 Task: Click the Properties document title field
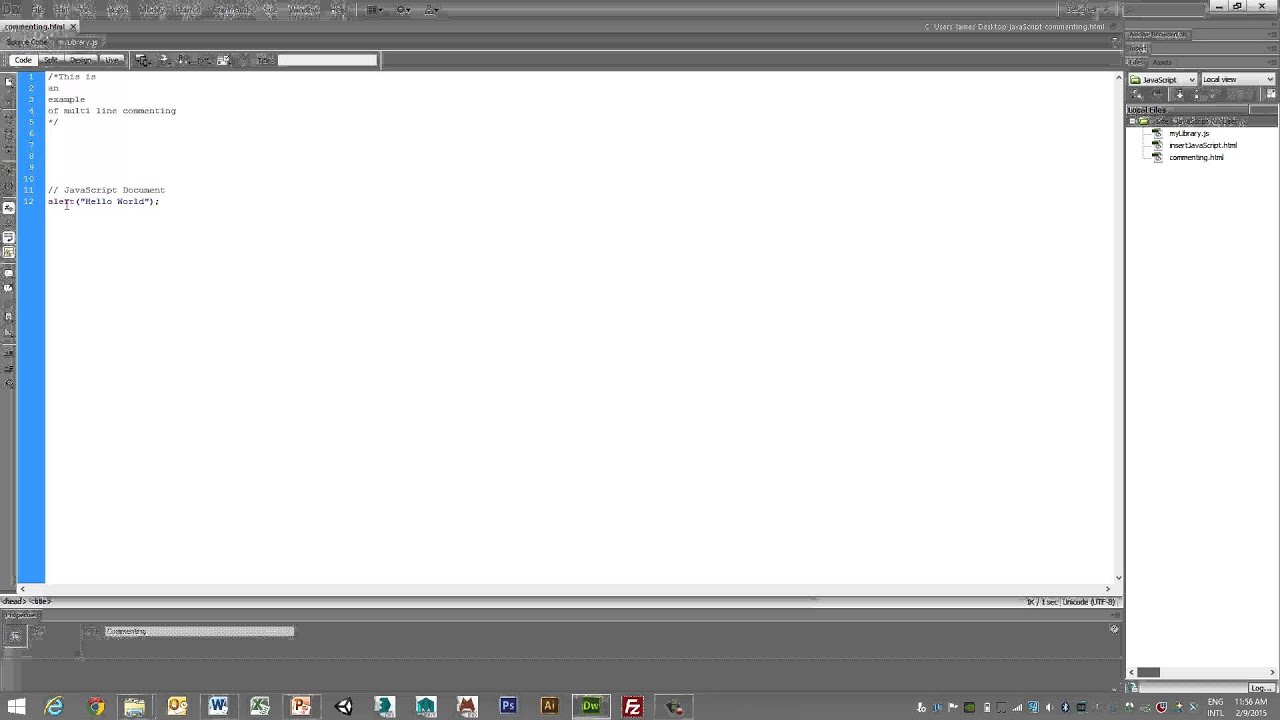click(x=198, y=631)
